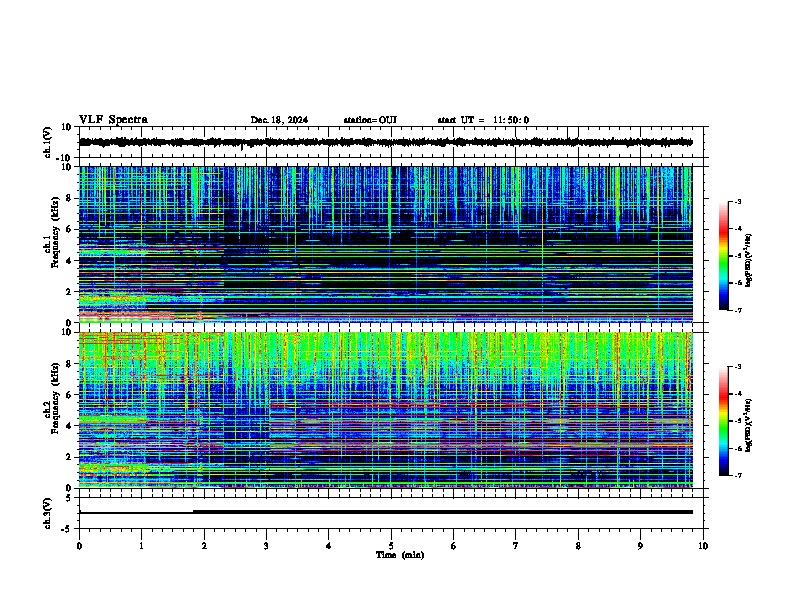
Task: Select the "Time (min)" axis label
Action: click(x=400, y=555)
